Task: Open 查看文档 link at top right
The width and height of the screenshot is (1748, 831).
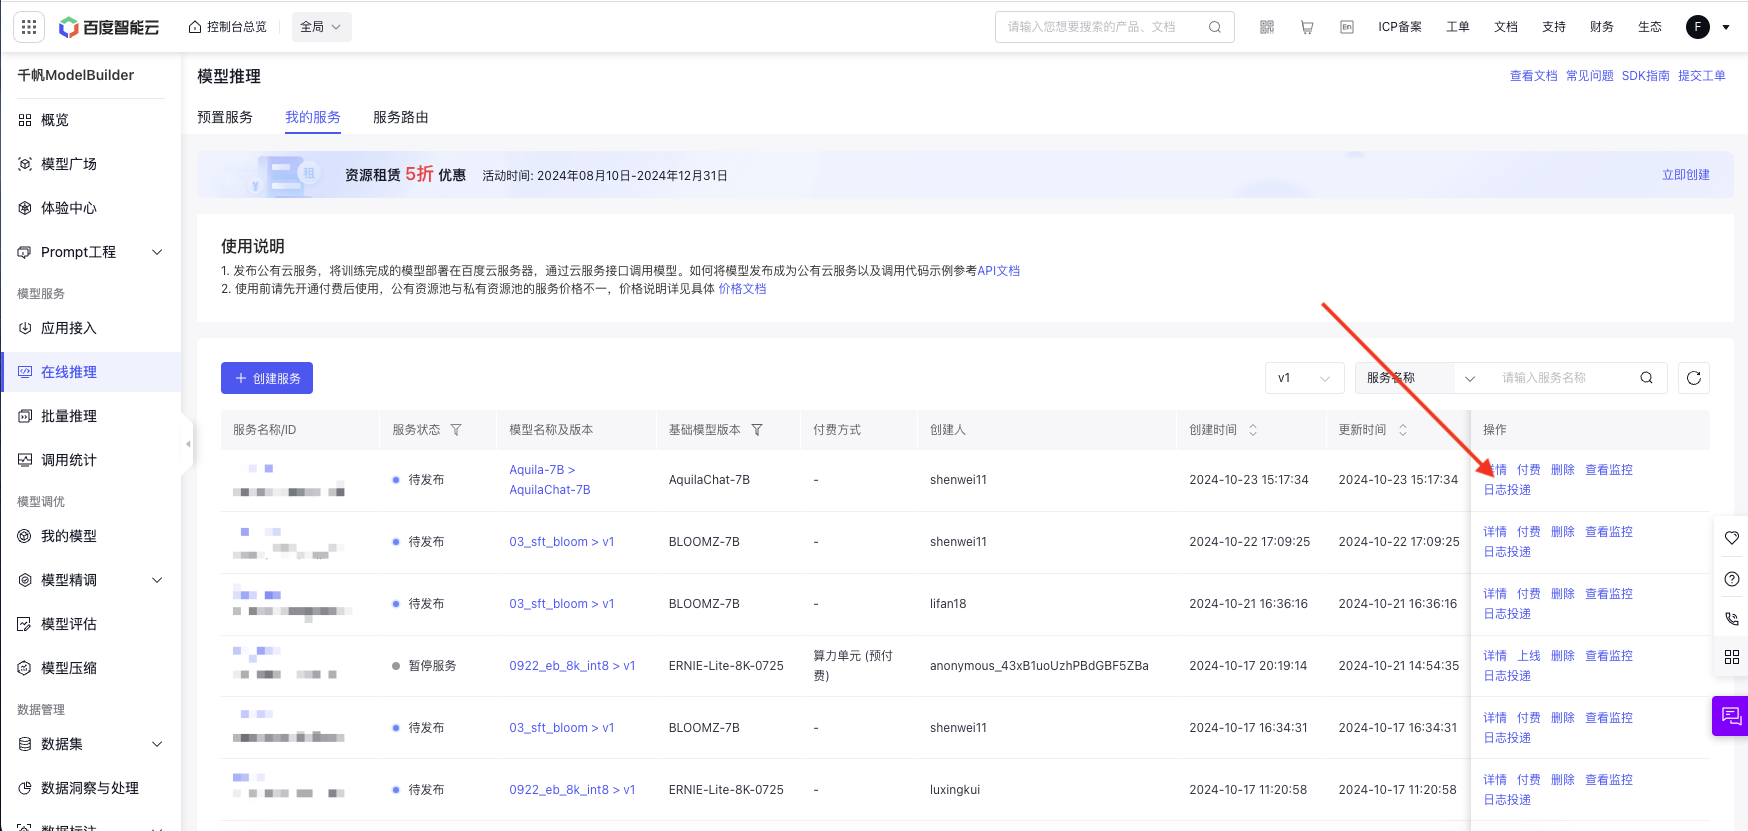Action: pyautogui.click(x=1534, y=76)
